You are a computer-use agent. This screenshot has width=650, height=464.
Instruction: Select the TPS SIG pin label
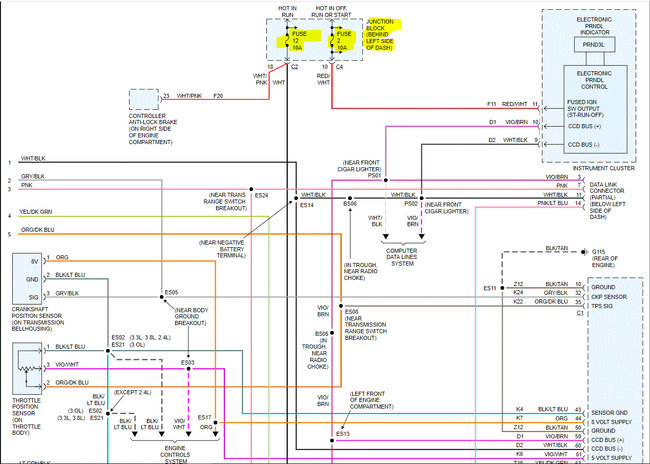(602, 306)
